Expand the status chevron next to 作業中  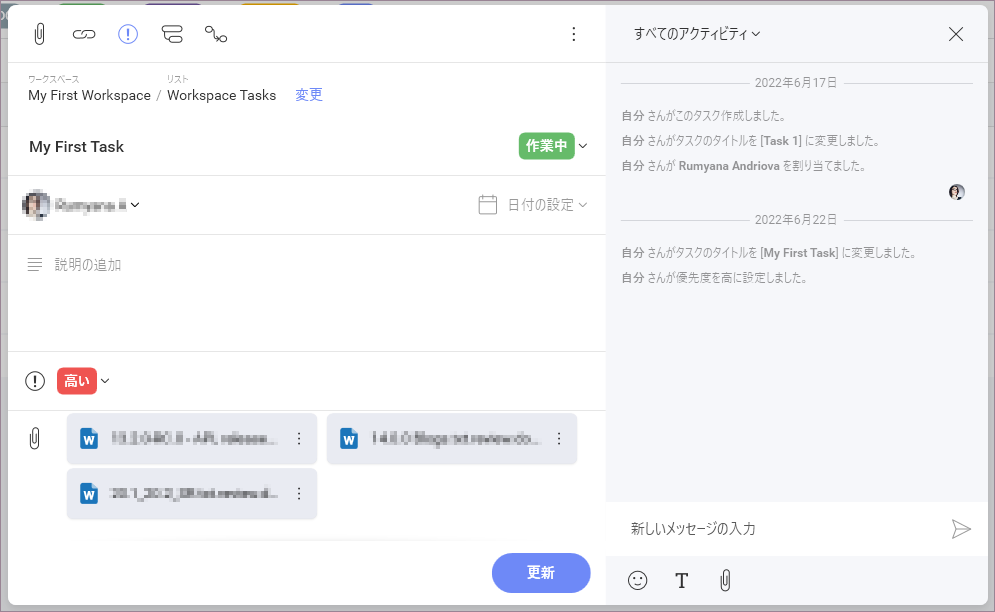(583, 146)
